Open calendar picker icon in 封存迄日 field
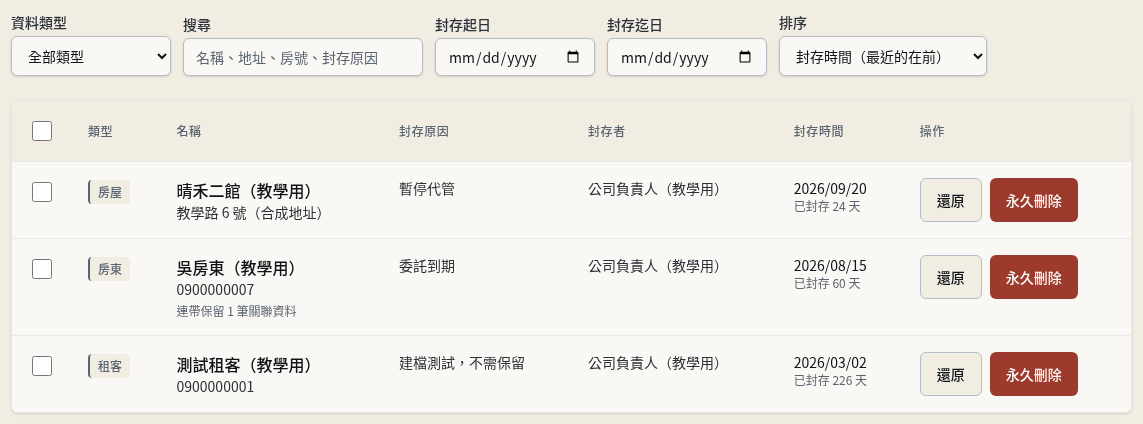 (x=745, y=57)
